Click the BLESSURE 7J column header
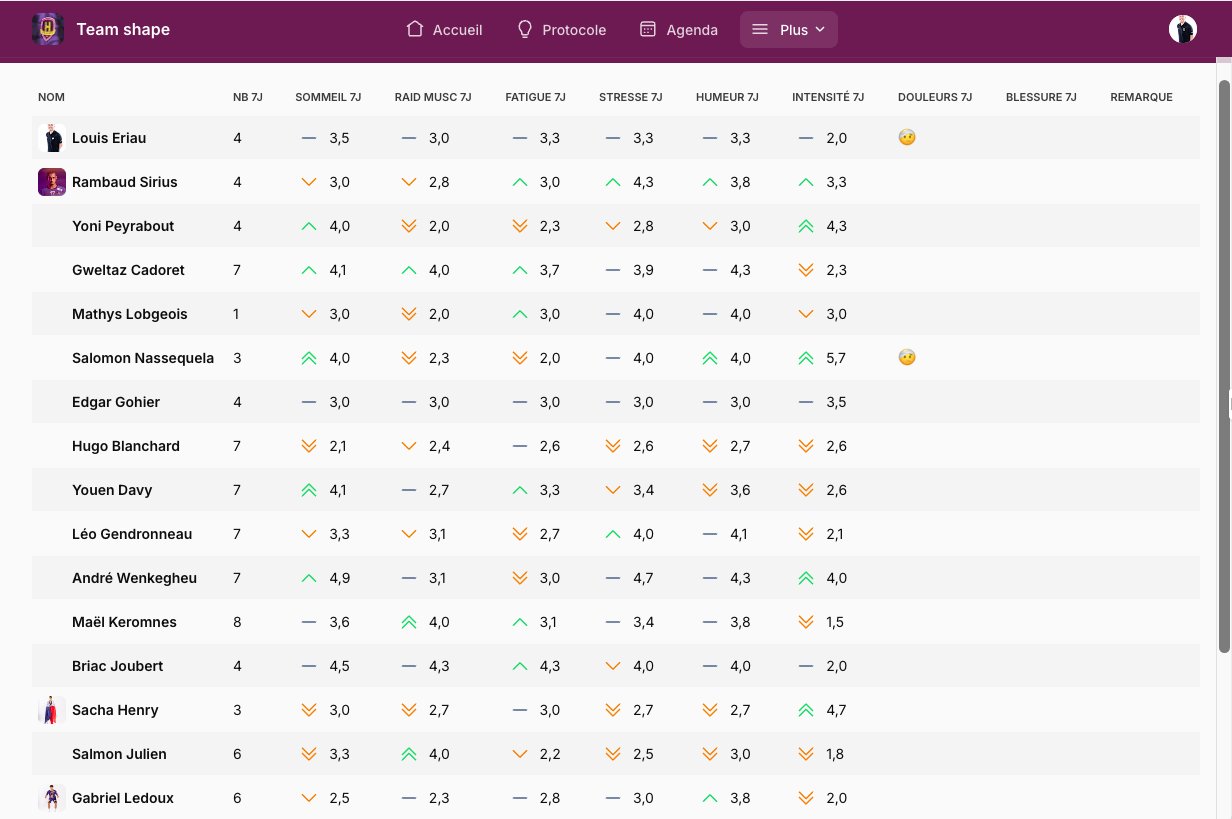The width and height of the screenshot is (1232, 819). pos(1041,97)
